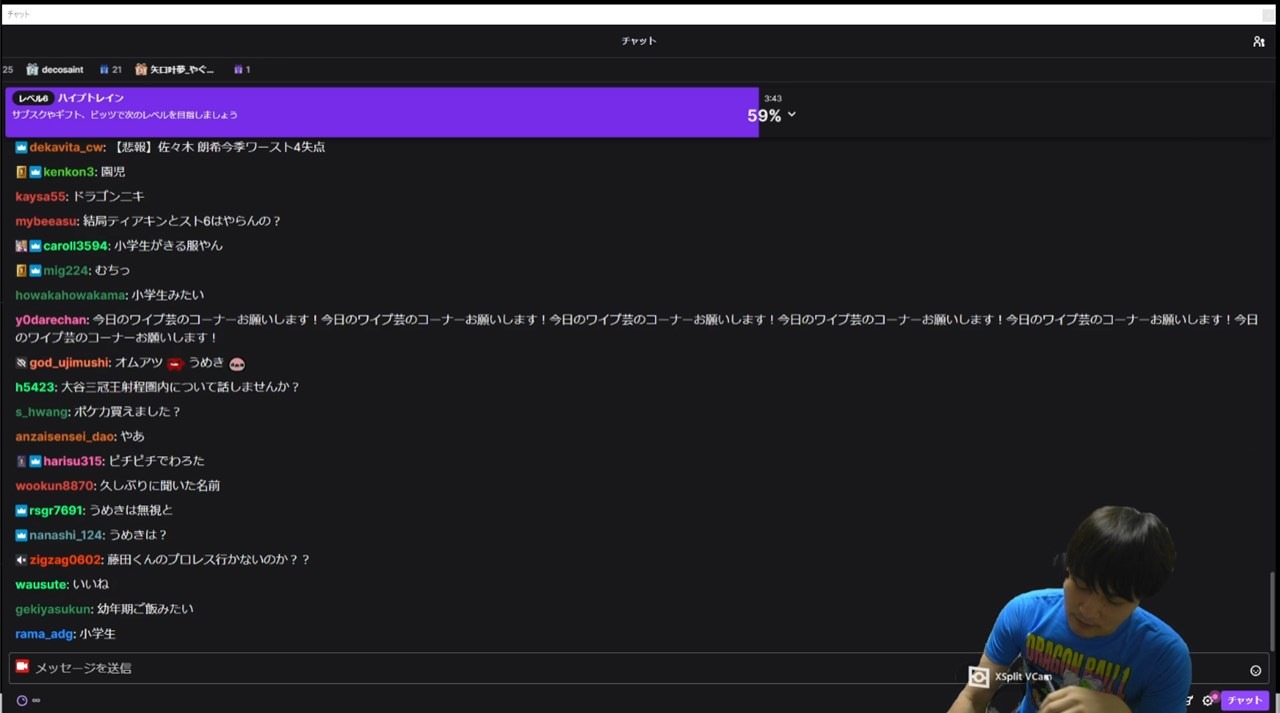
Task: Click the channel points balance icon
Action: [x=22, y=700]
